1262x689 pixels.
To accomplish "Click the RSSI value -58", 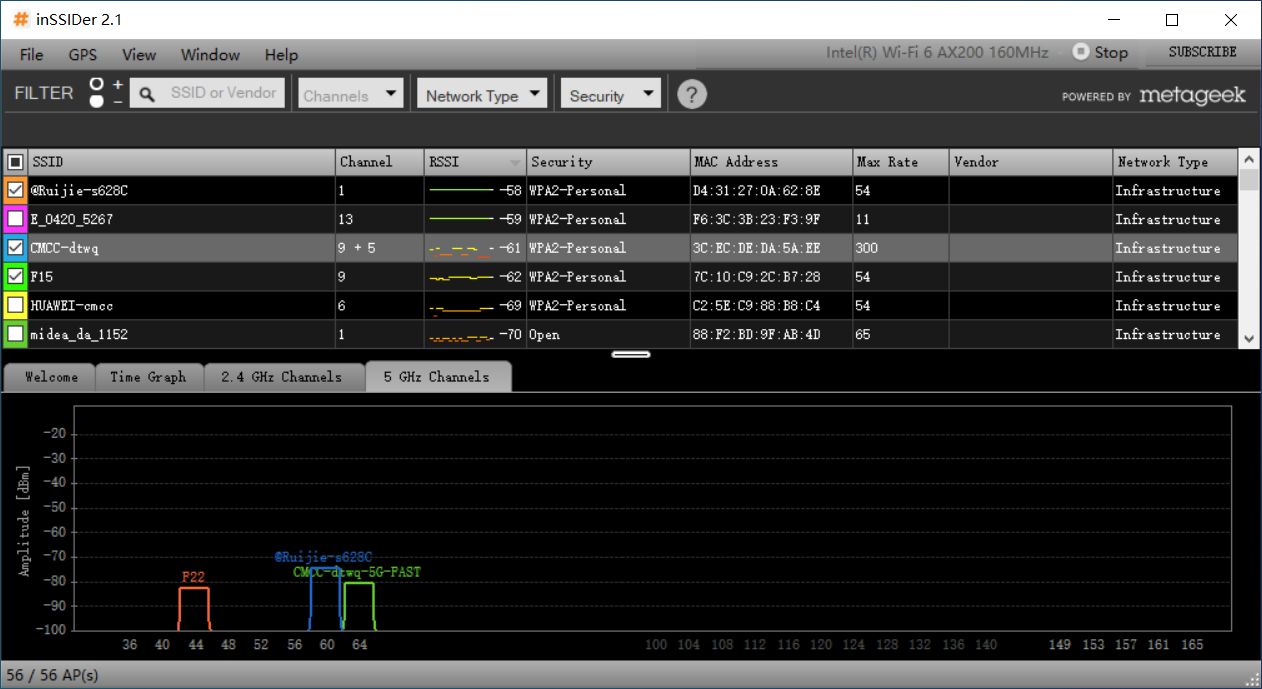I will pyautogui.click(x=511, y=191).
